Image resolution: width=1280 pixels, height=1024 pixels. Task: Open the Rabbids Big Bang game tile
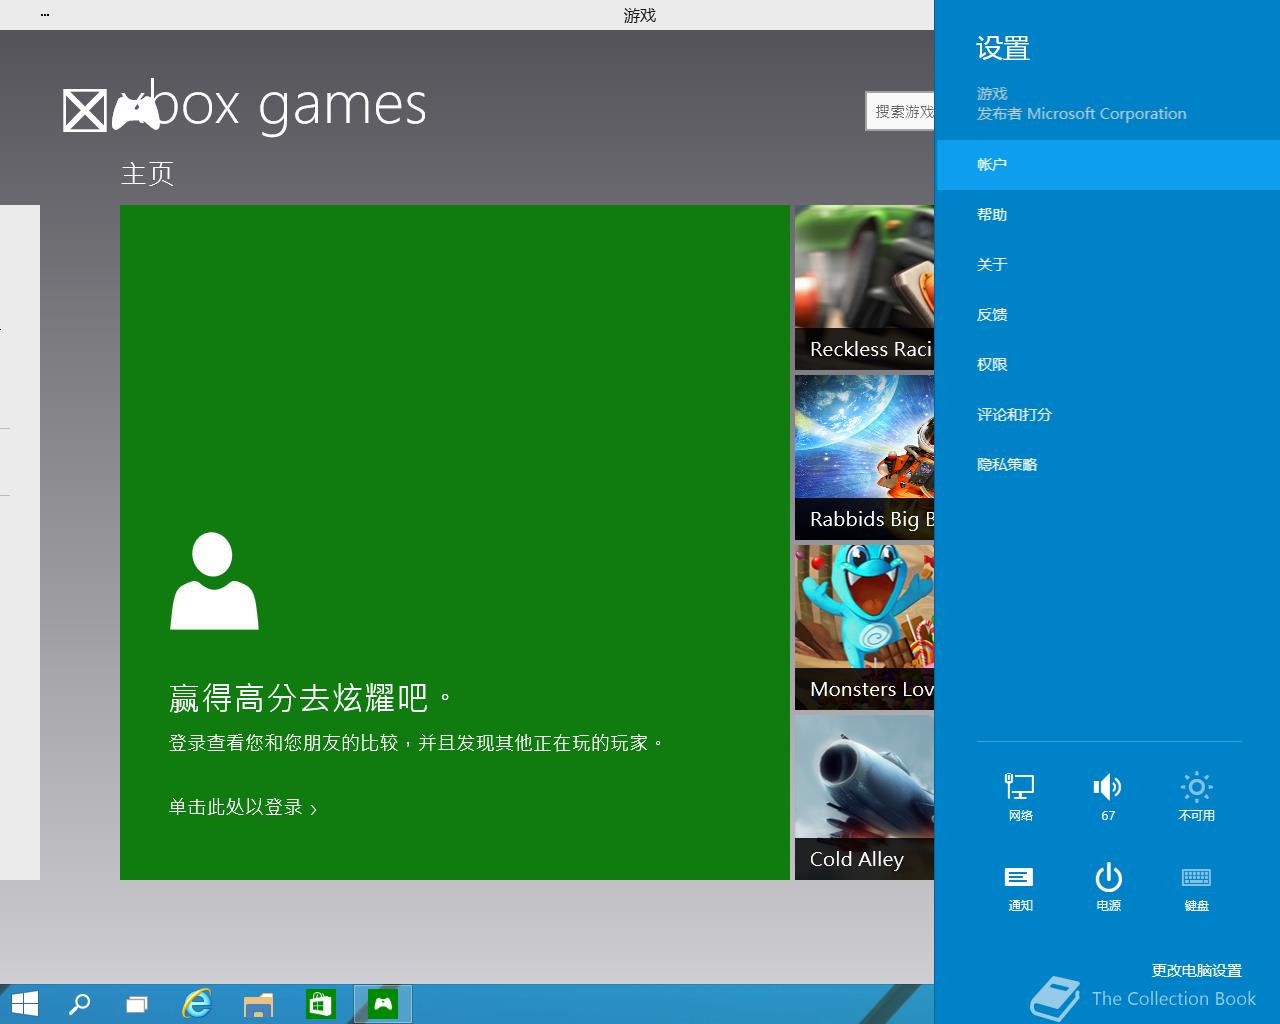click(x=864, y=458)
